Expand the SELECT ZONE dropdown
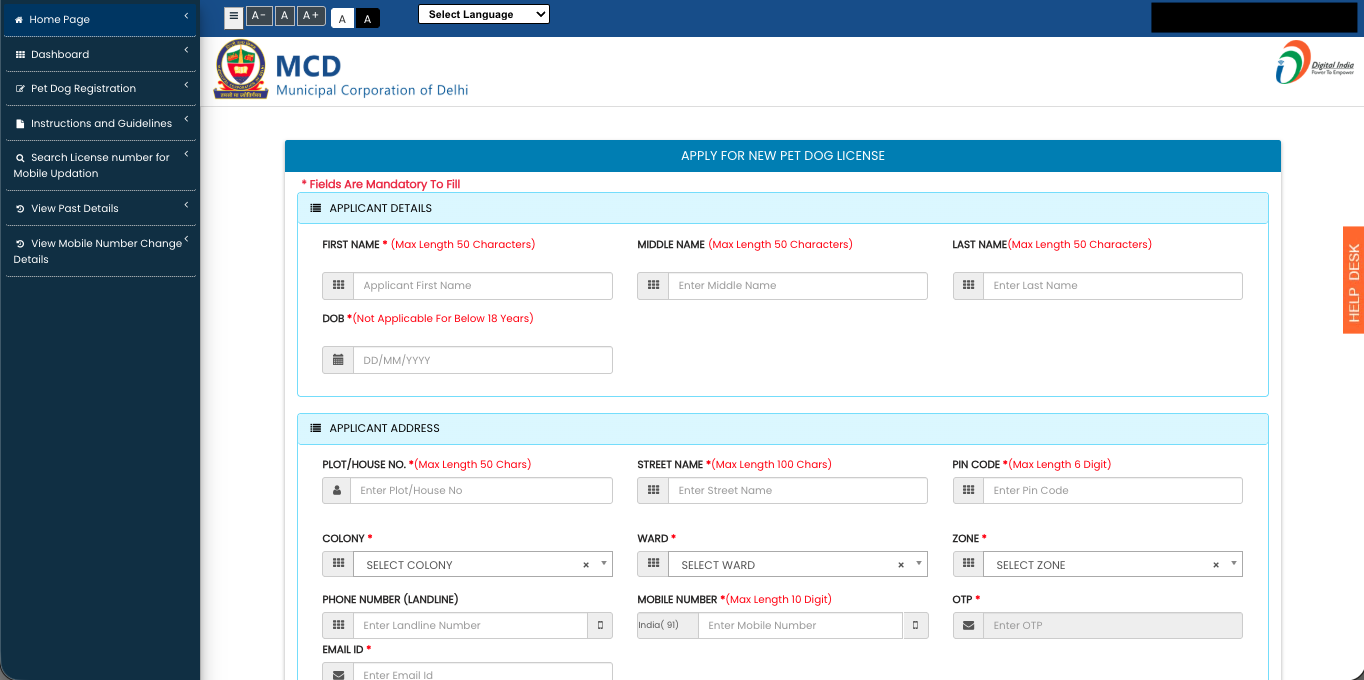Image resolution: width=1364 pixels, height=680 pixels. point(1112,565)
